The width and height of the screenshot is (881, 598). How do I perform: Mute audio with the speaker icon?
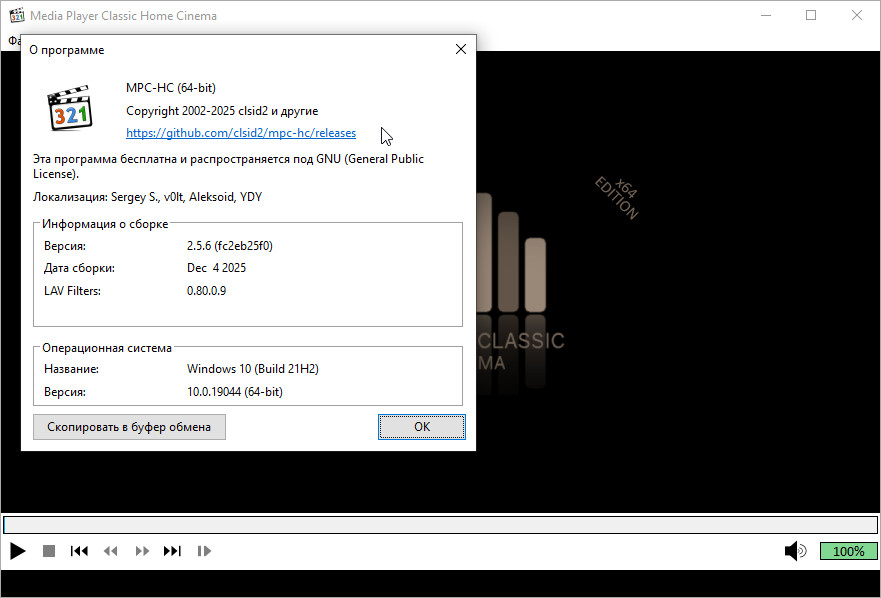tap(795, 551)
